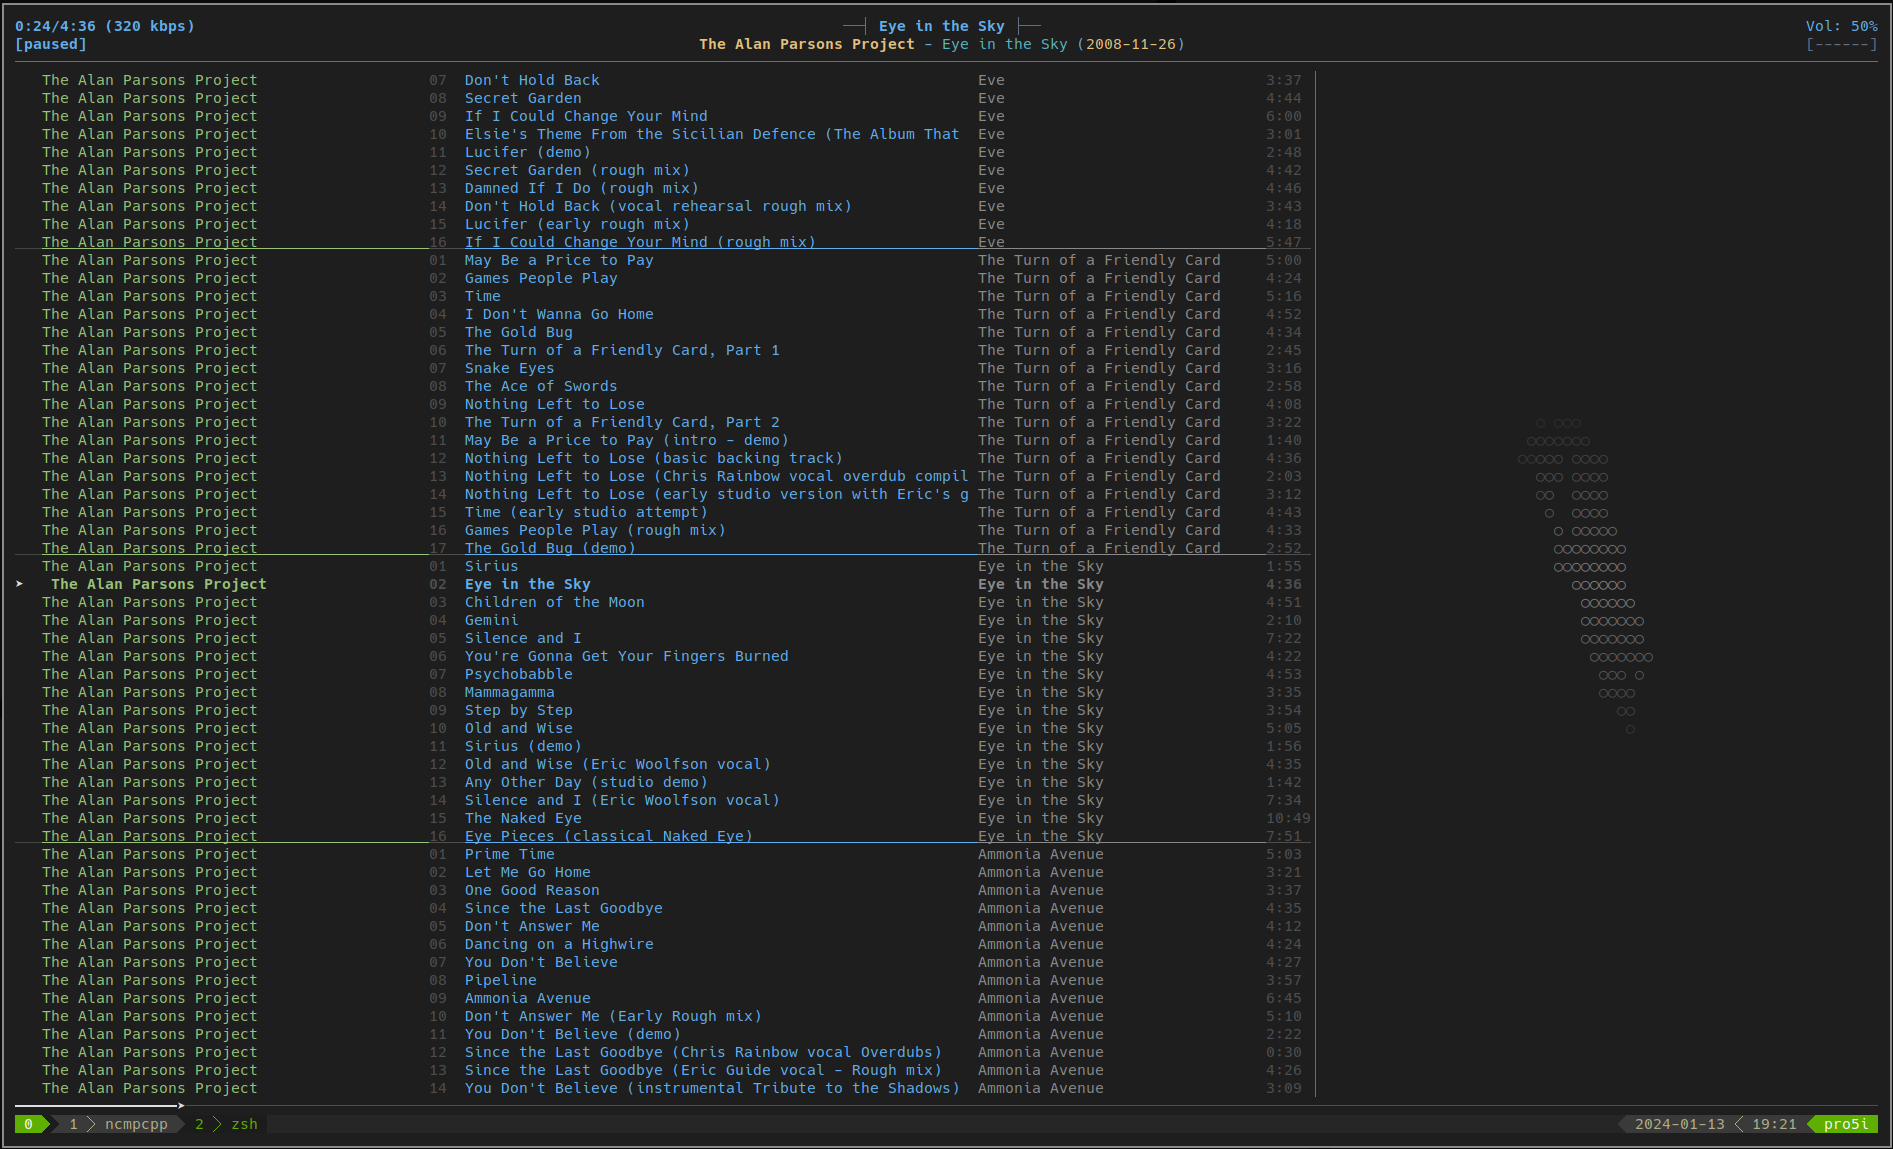Viewport: 1893px width, 1149px height.
Task: Select the track Mammagamma
Action: click(x=509, y=692)
